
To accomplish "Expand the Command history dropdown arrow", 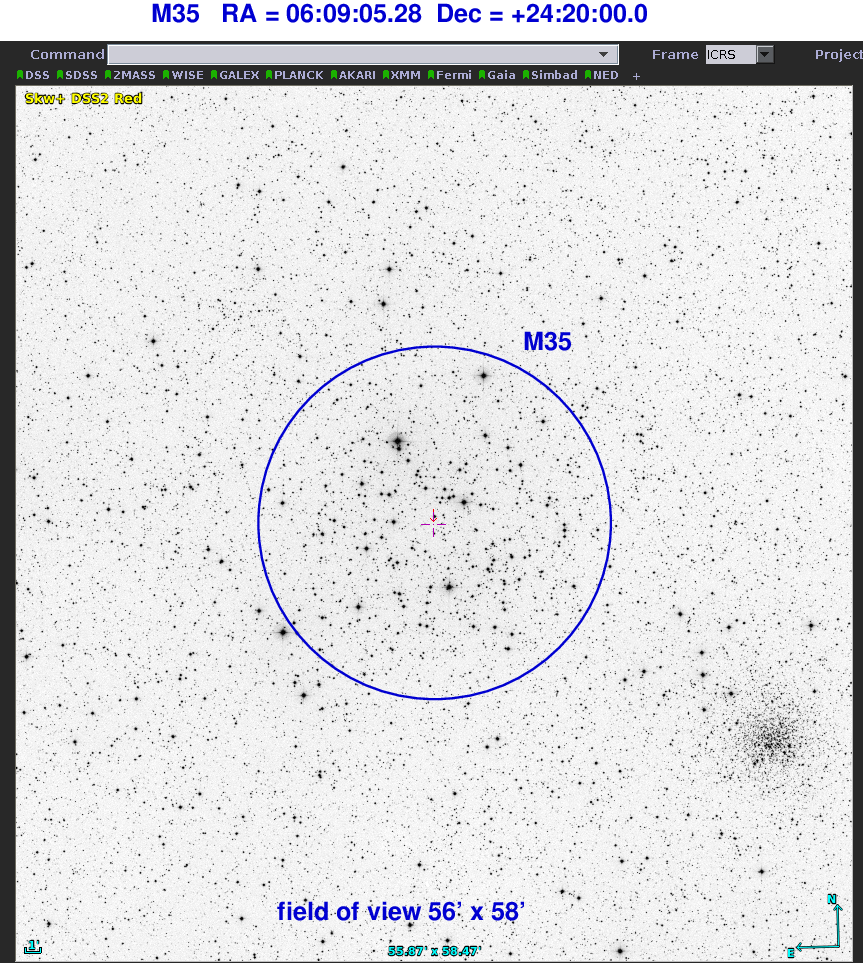I will (602, 55).
